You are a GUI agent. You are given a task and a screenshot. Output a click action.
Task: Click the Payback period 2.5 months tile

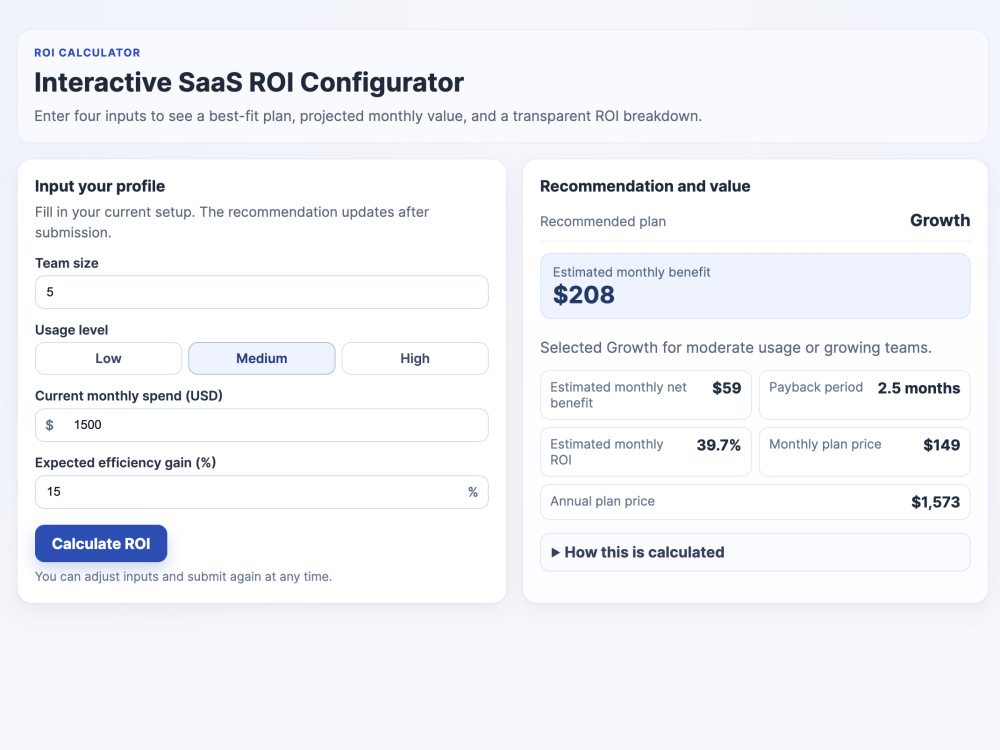[x=864, y=395]
